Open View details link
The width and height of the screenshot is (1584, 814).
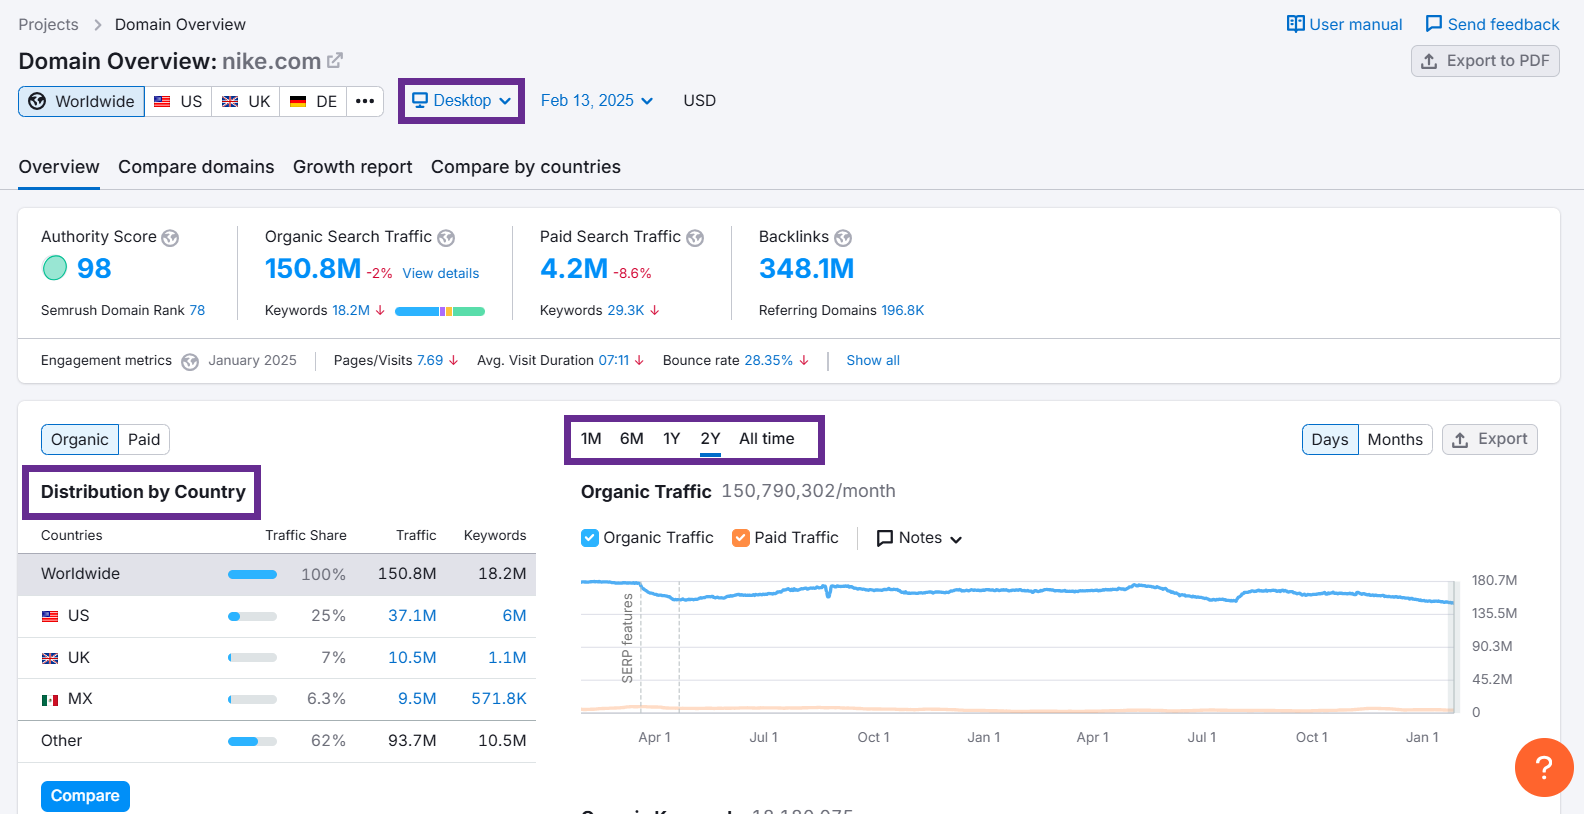coord(441,273)
